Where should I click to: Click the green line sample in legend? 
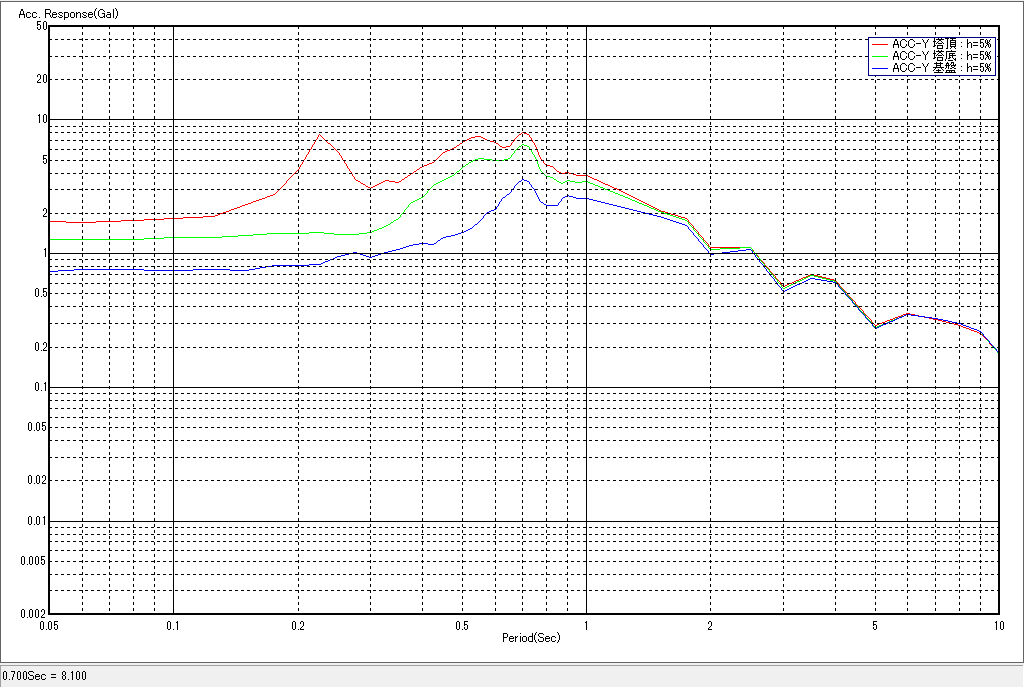click(x=879, y=56)
